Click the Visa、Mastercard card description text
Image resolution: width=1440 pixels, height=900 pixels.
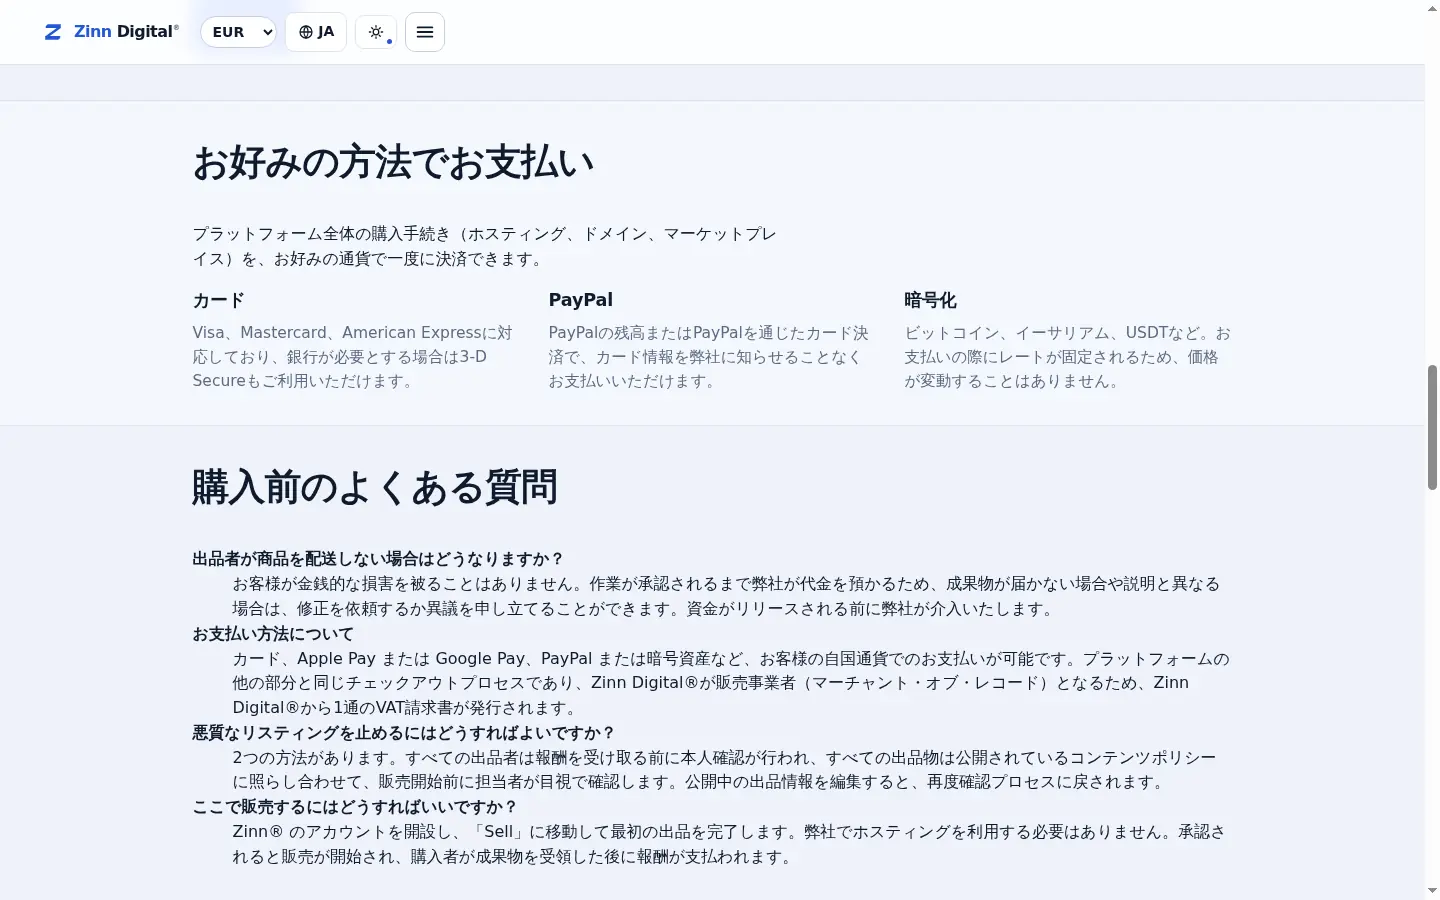coord(354,357)
